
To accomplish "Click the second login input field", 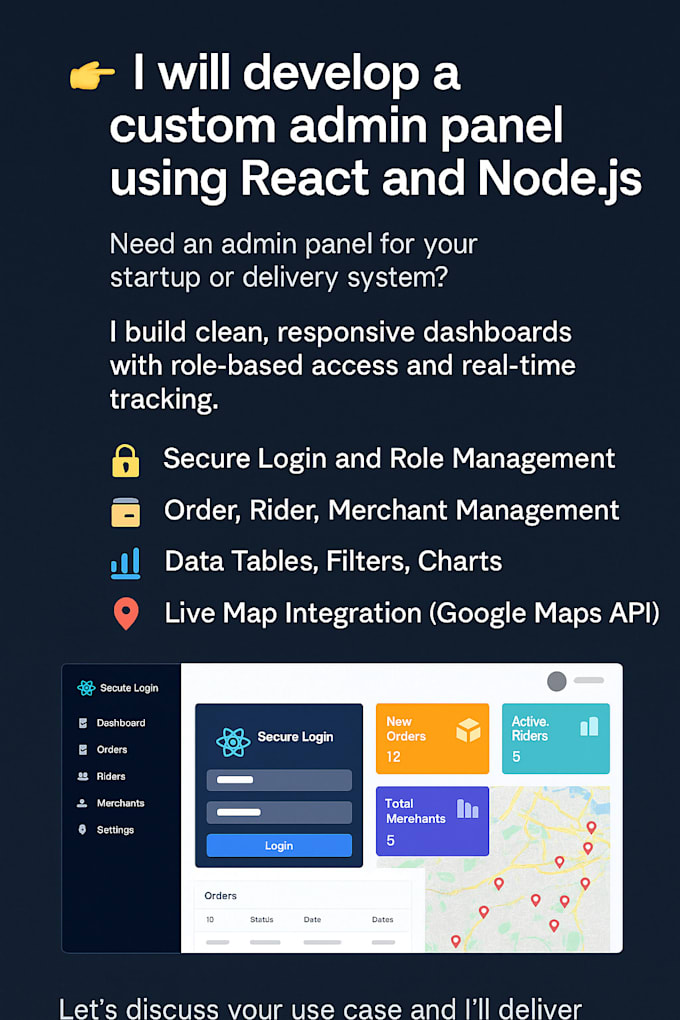I will pyautogui.click(x=279, y=812).
